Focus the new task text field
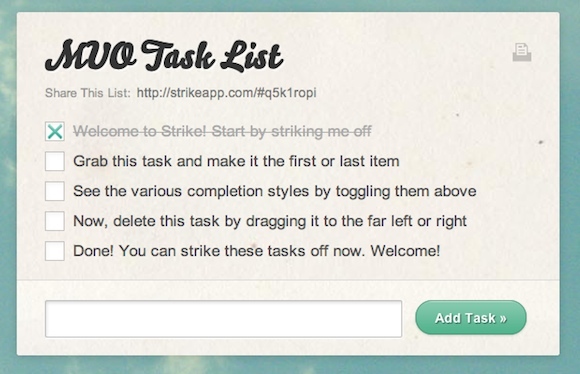580x374 pixels. point(223,319)
